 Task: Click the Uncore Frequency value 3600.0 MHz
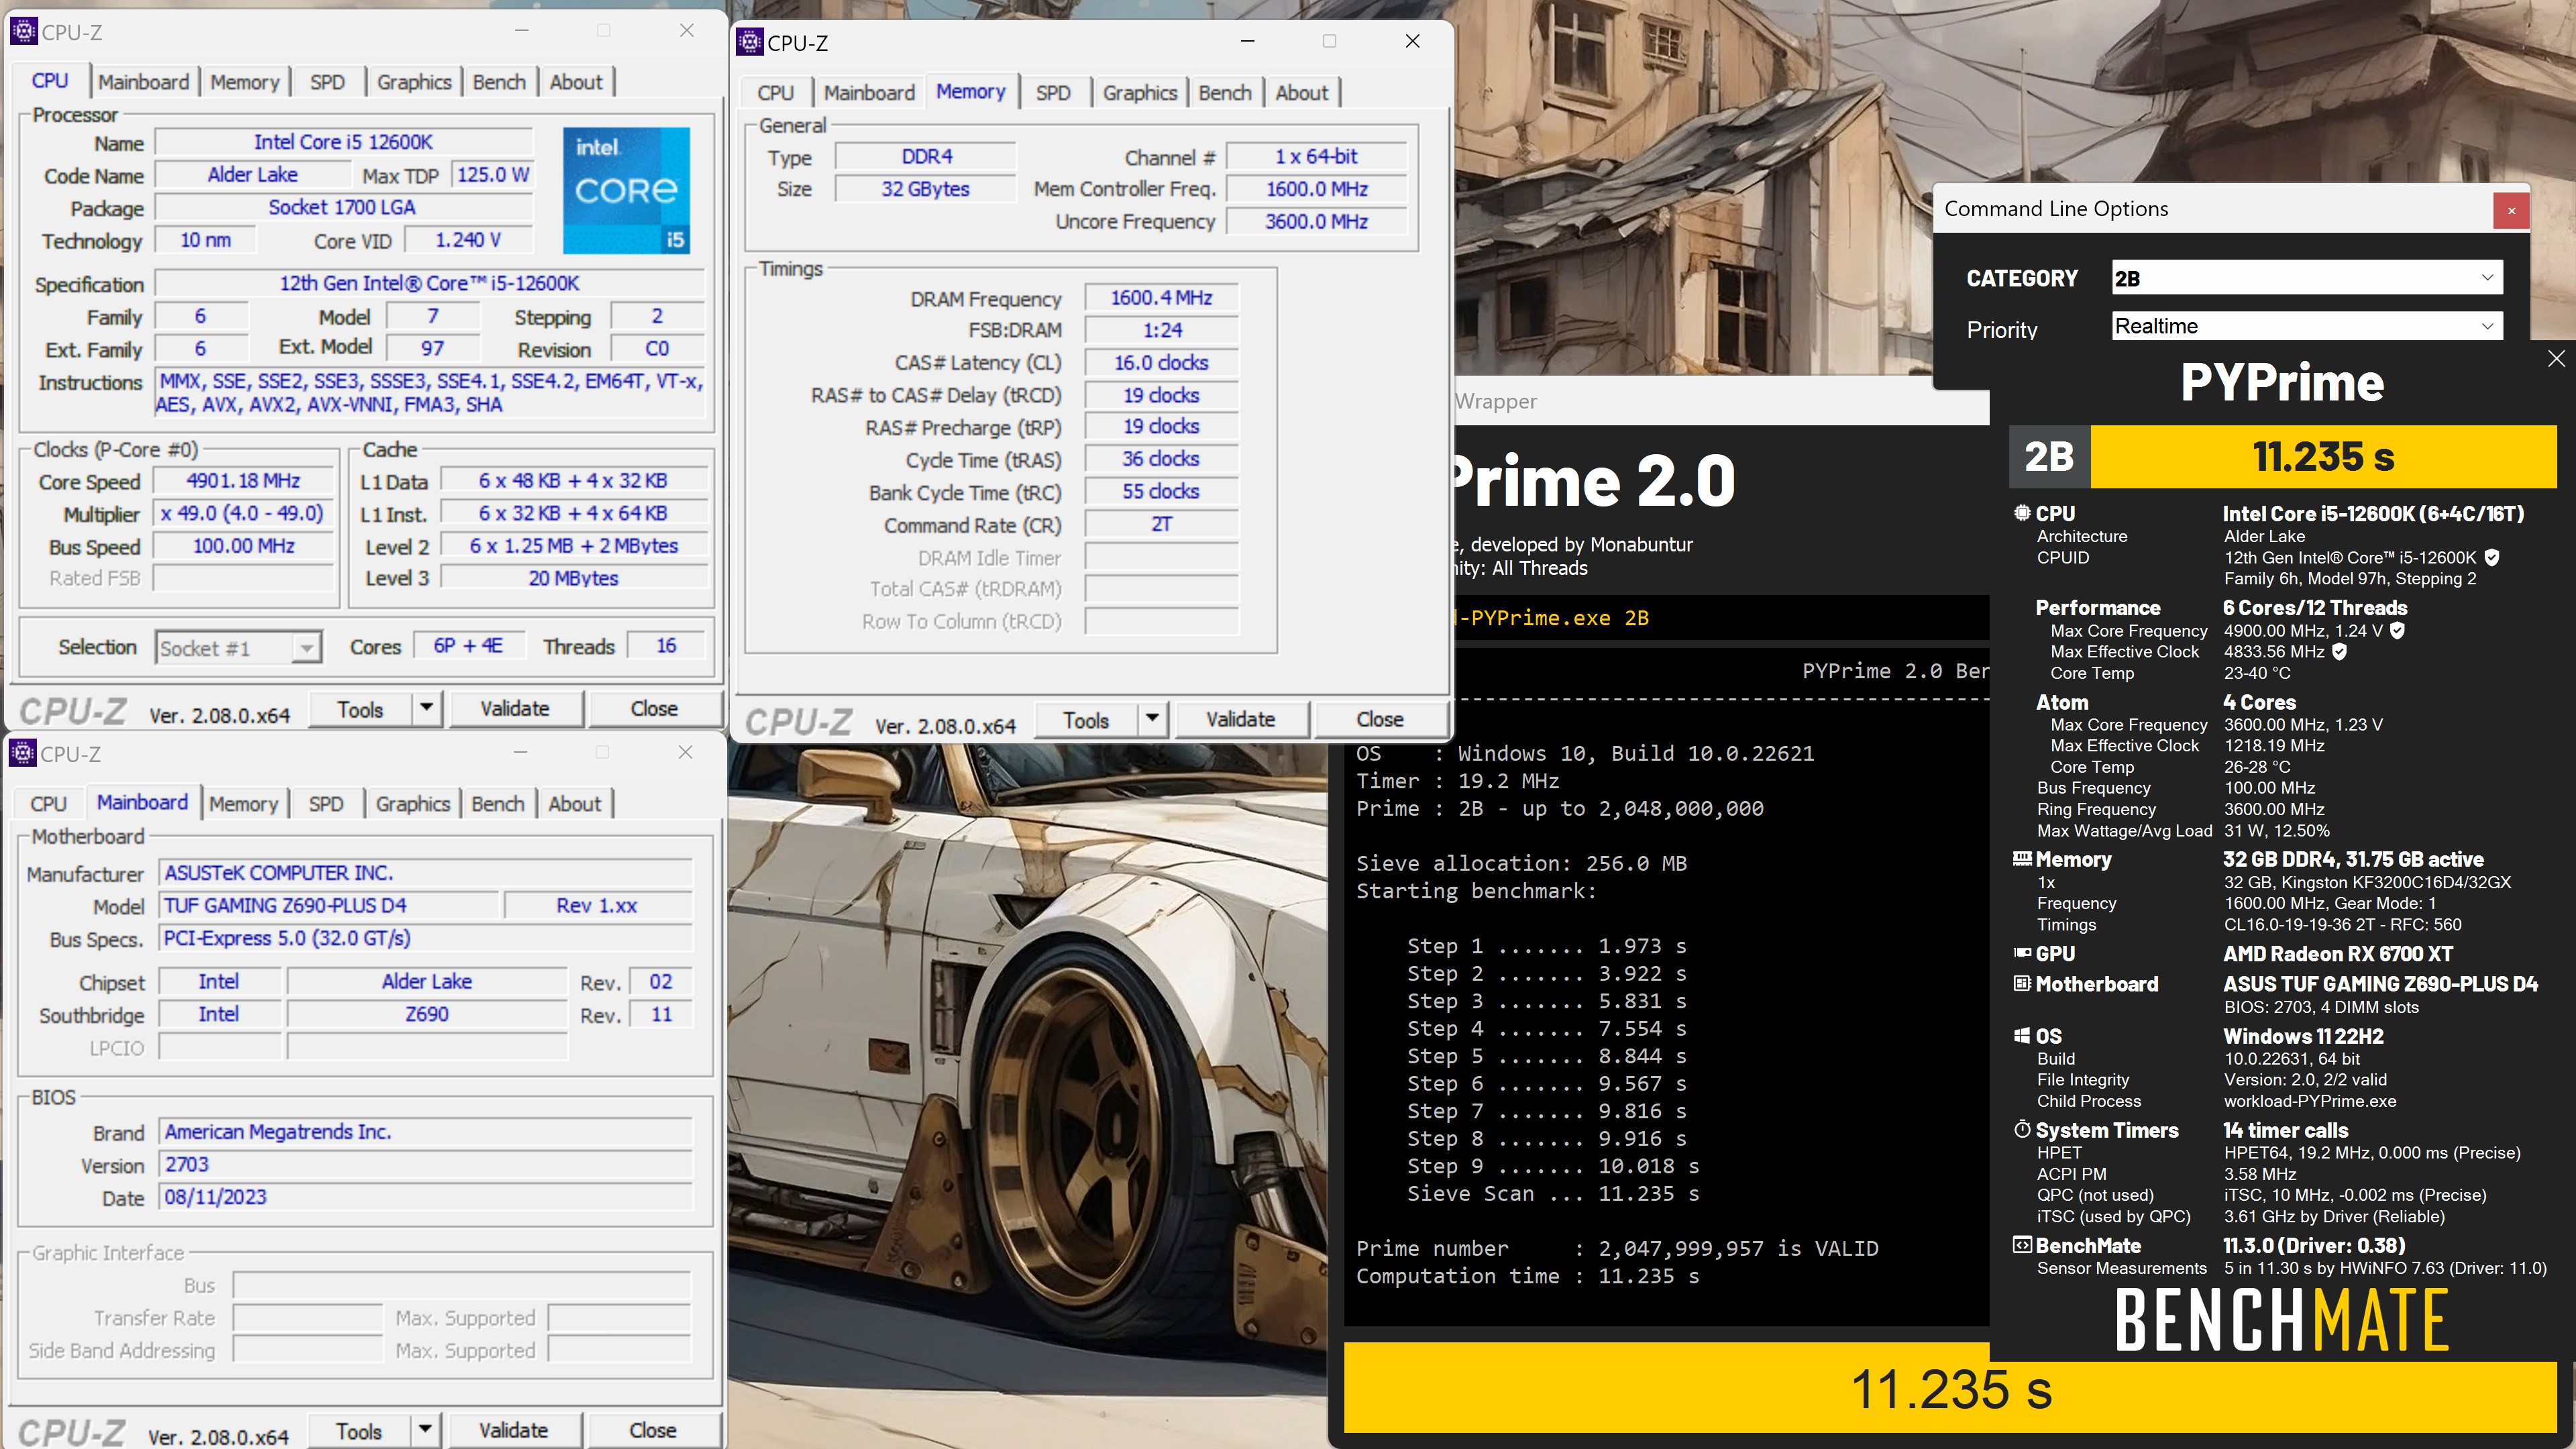(1316, 222)
